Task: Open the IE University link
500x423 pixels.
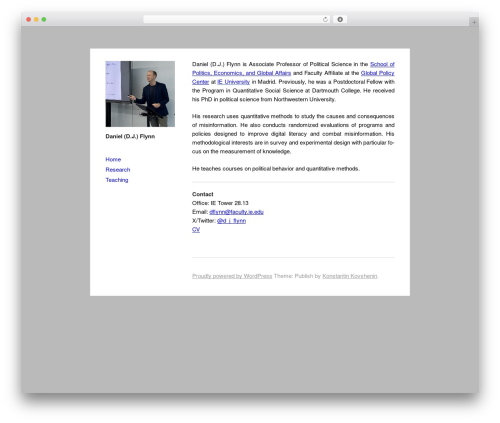Action: [x=233, y=82]
